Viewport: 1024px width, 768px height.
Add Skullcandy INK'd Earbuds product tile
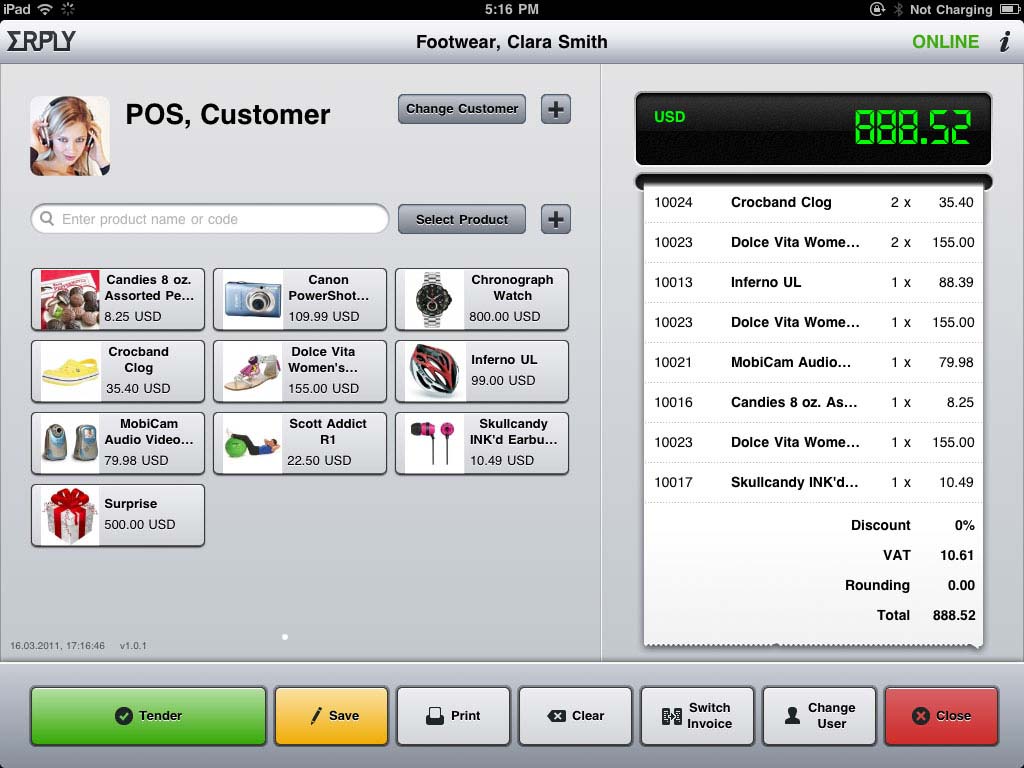click(x=482, y=443)
